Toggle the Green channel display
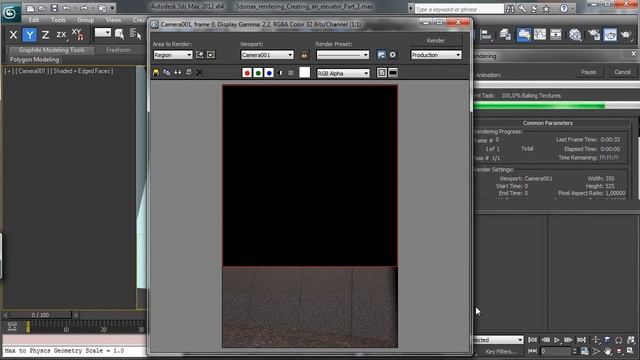The height and width of the screenshot is (360, 640). pyautogui.click(x=258, y=73)
